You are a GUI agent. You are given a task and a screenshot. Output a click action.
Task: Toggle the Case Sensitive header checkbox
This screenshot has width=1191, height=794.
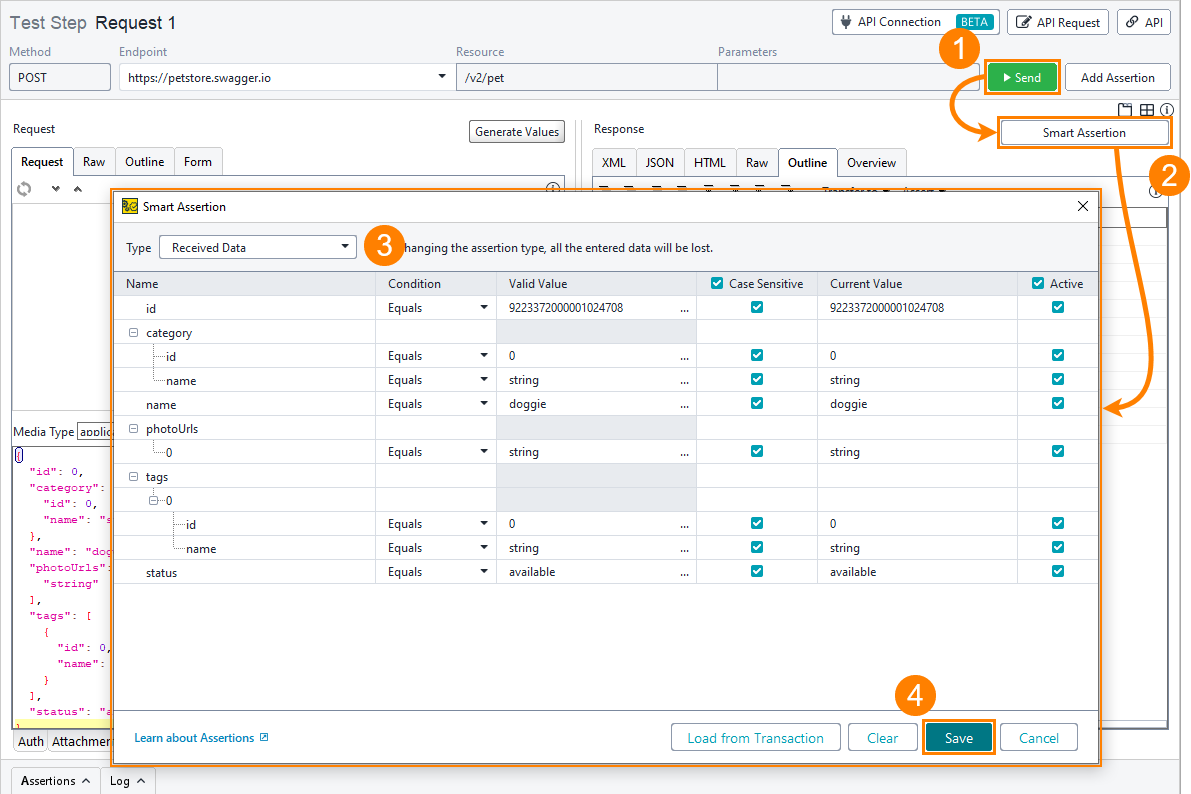pyautogui.click(x=717, y=283)
